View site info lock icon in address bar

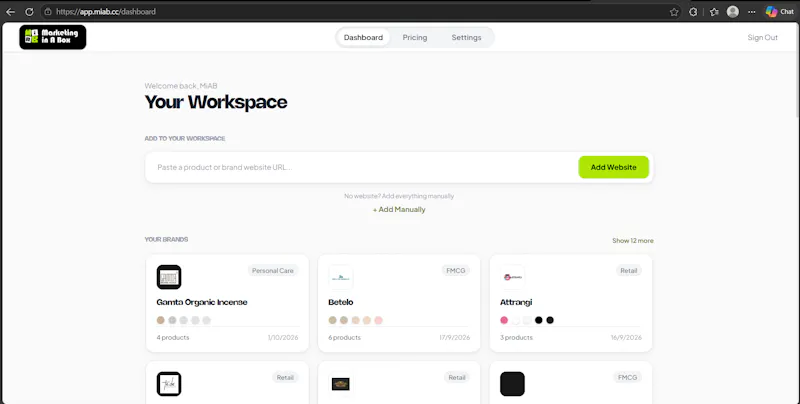pyautogui.click(x=48, y=12)
